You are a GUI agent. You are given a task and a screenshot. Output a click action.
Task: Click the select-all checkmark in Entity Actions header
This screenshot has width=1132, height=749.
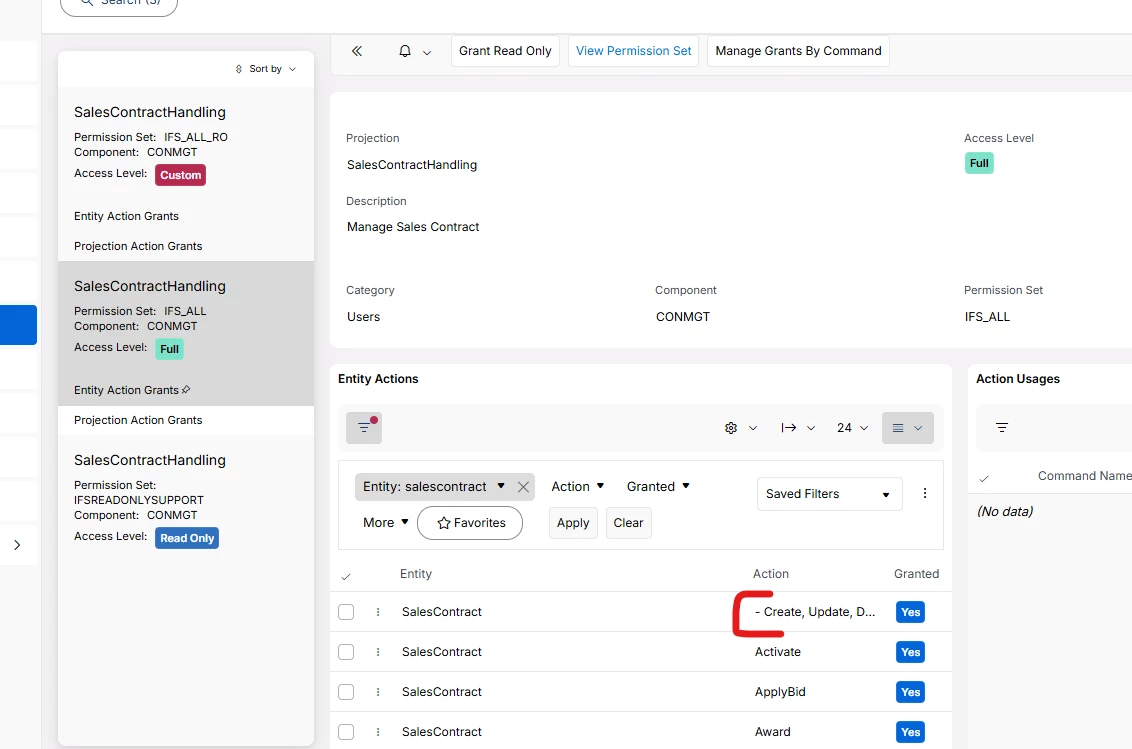coord(346,576)
